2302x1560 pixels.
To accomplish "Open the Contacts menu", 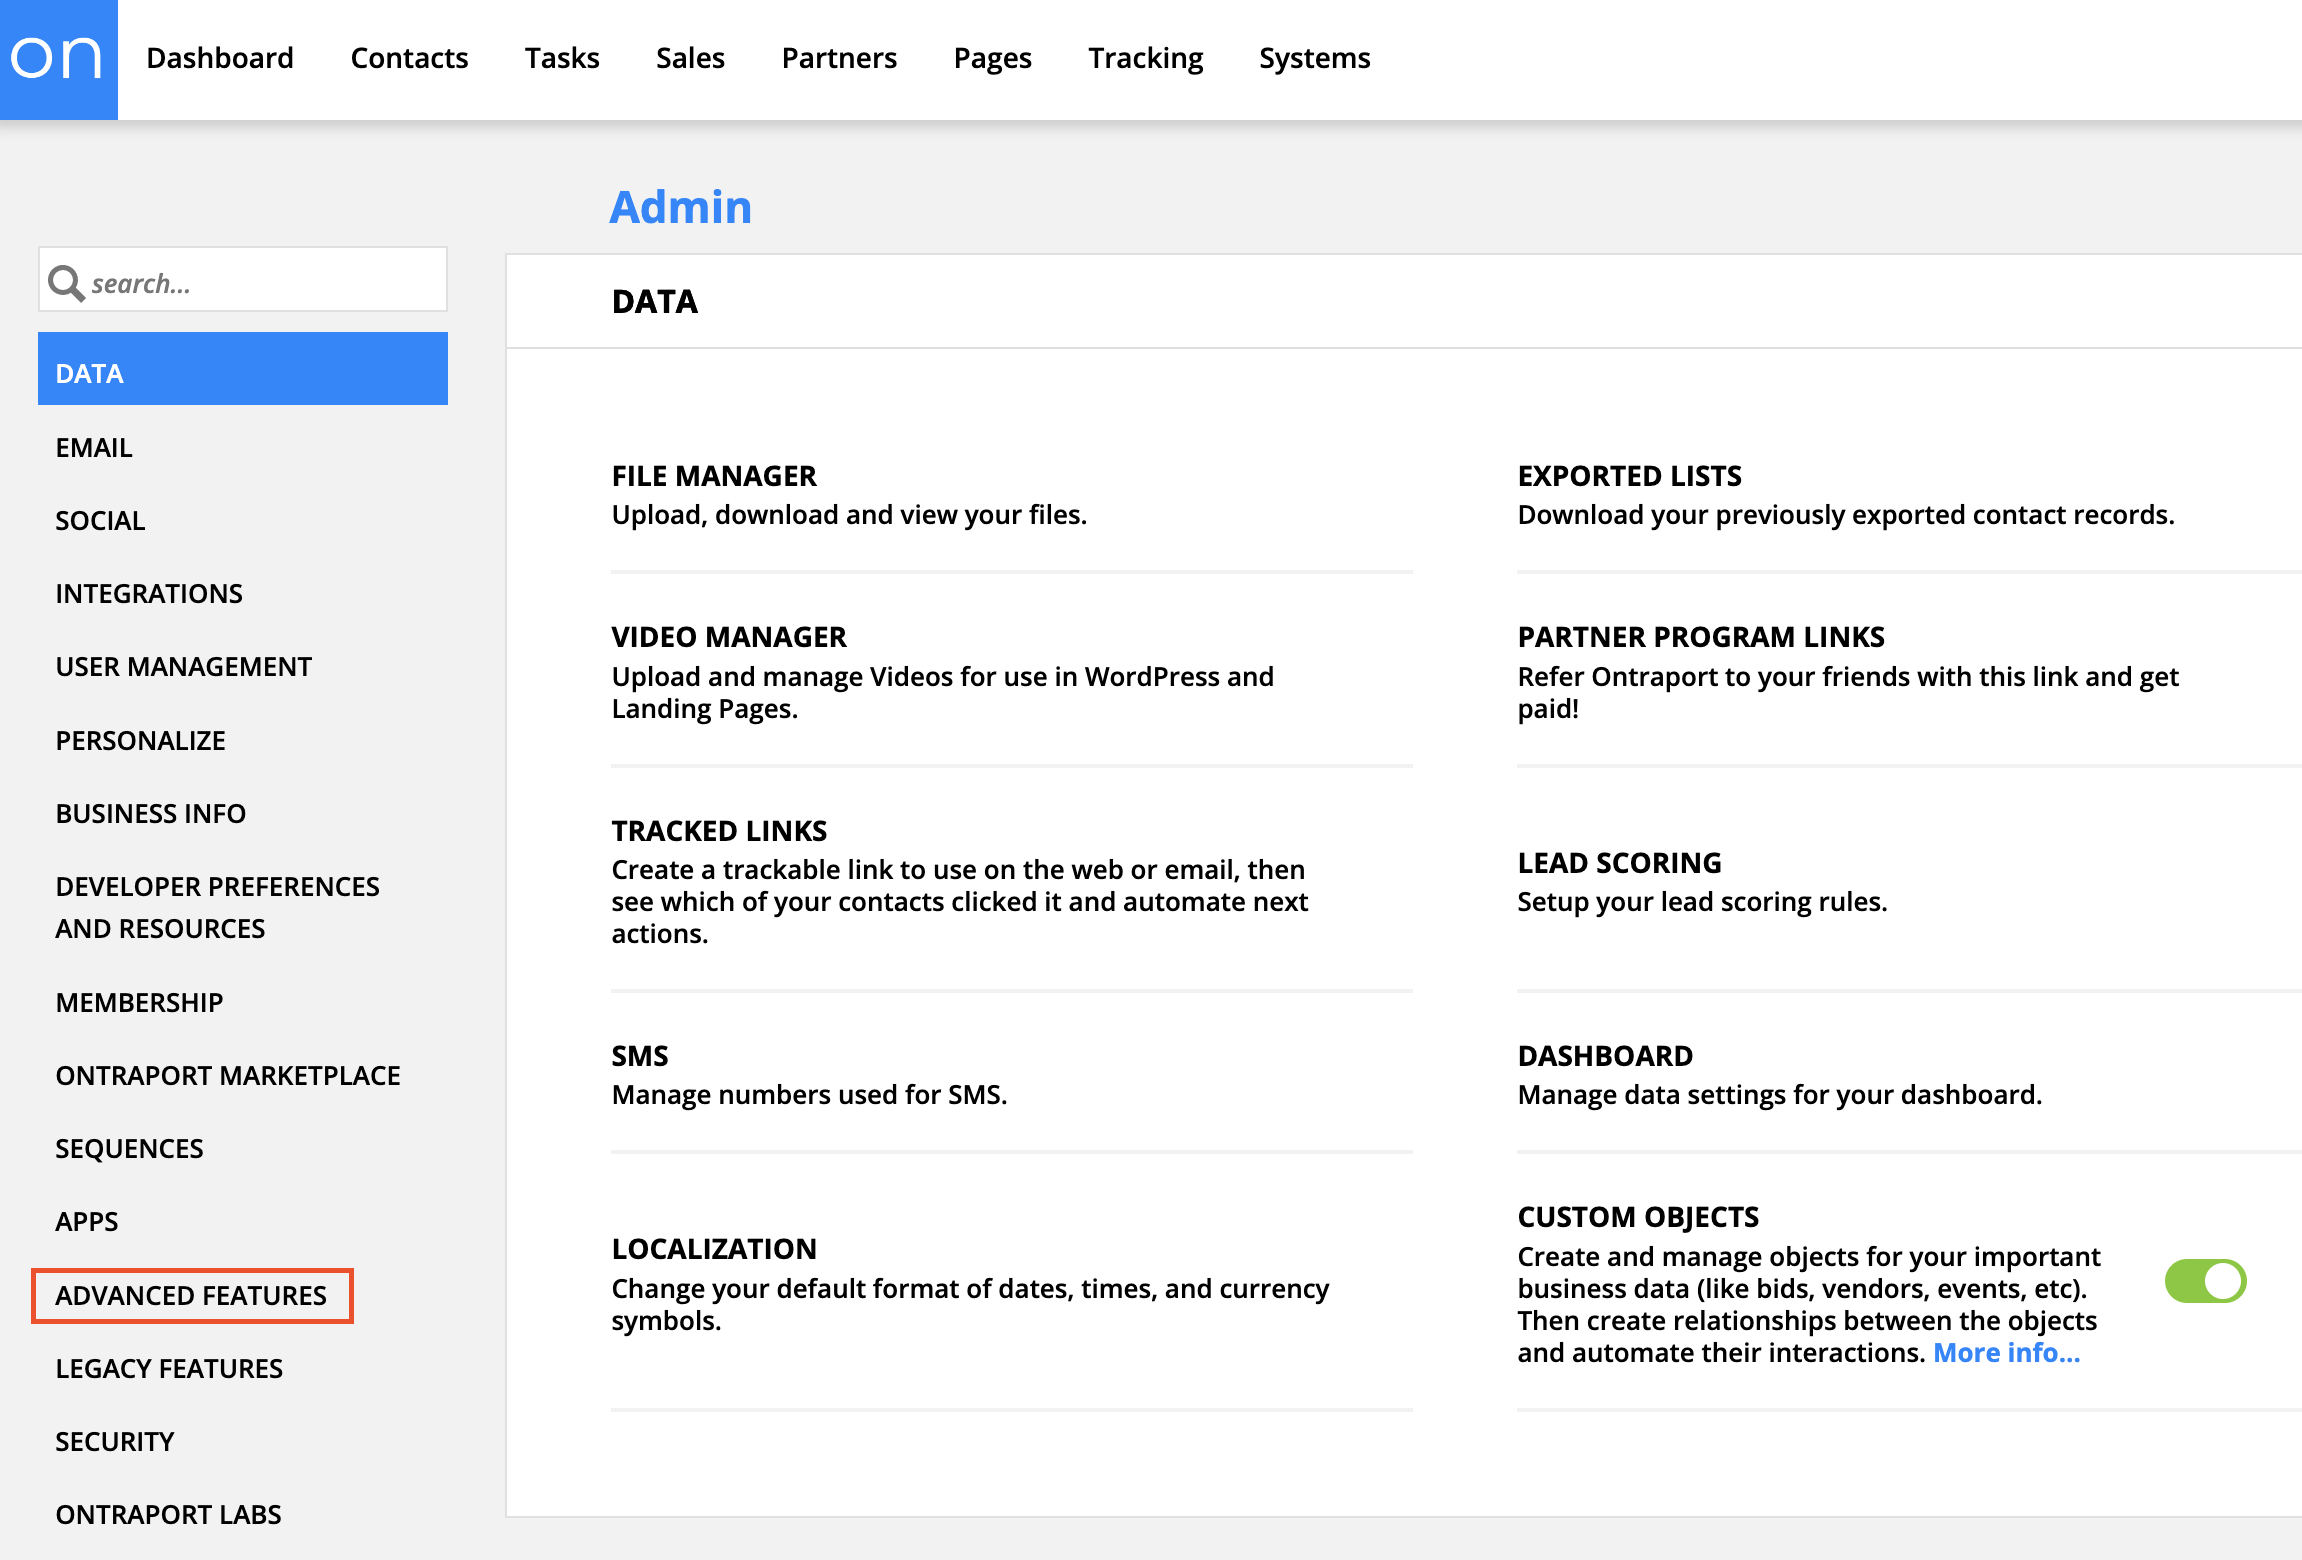I will [409, 58].
